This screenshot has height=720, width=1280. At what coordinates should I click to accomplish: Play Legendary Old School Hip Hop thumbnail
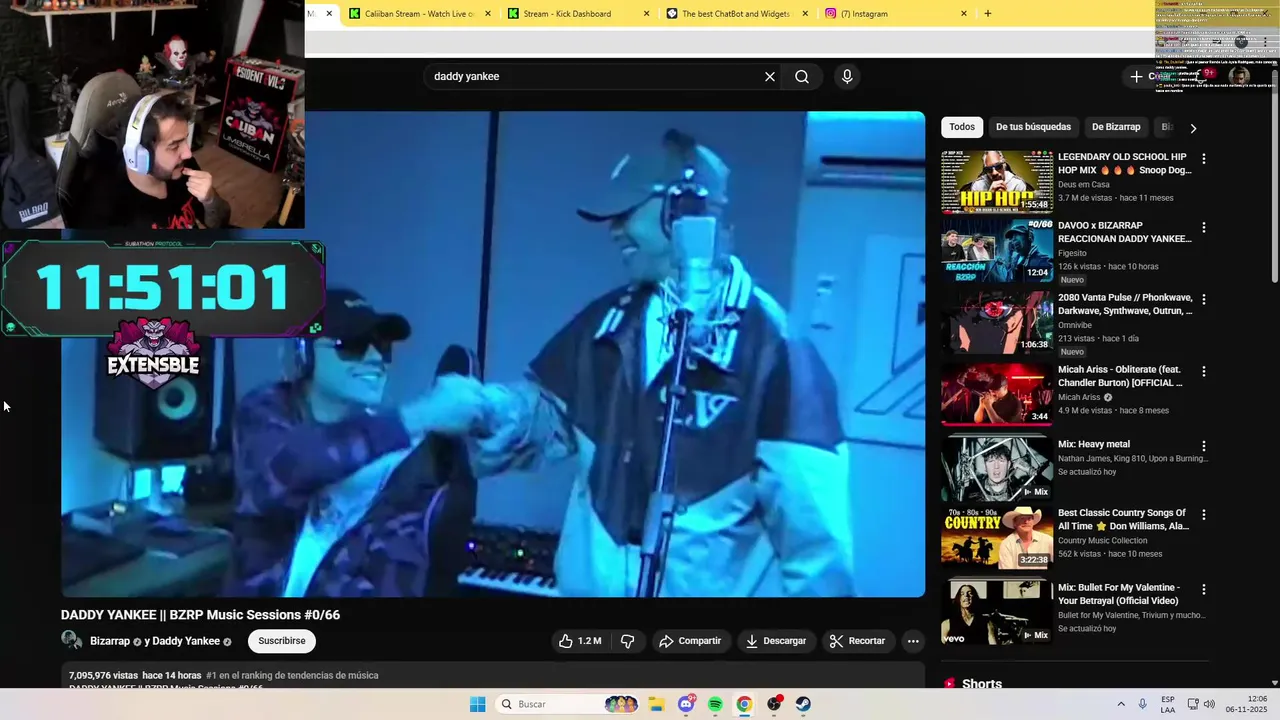997,182
